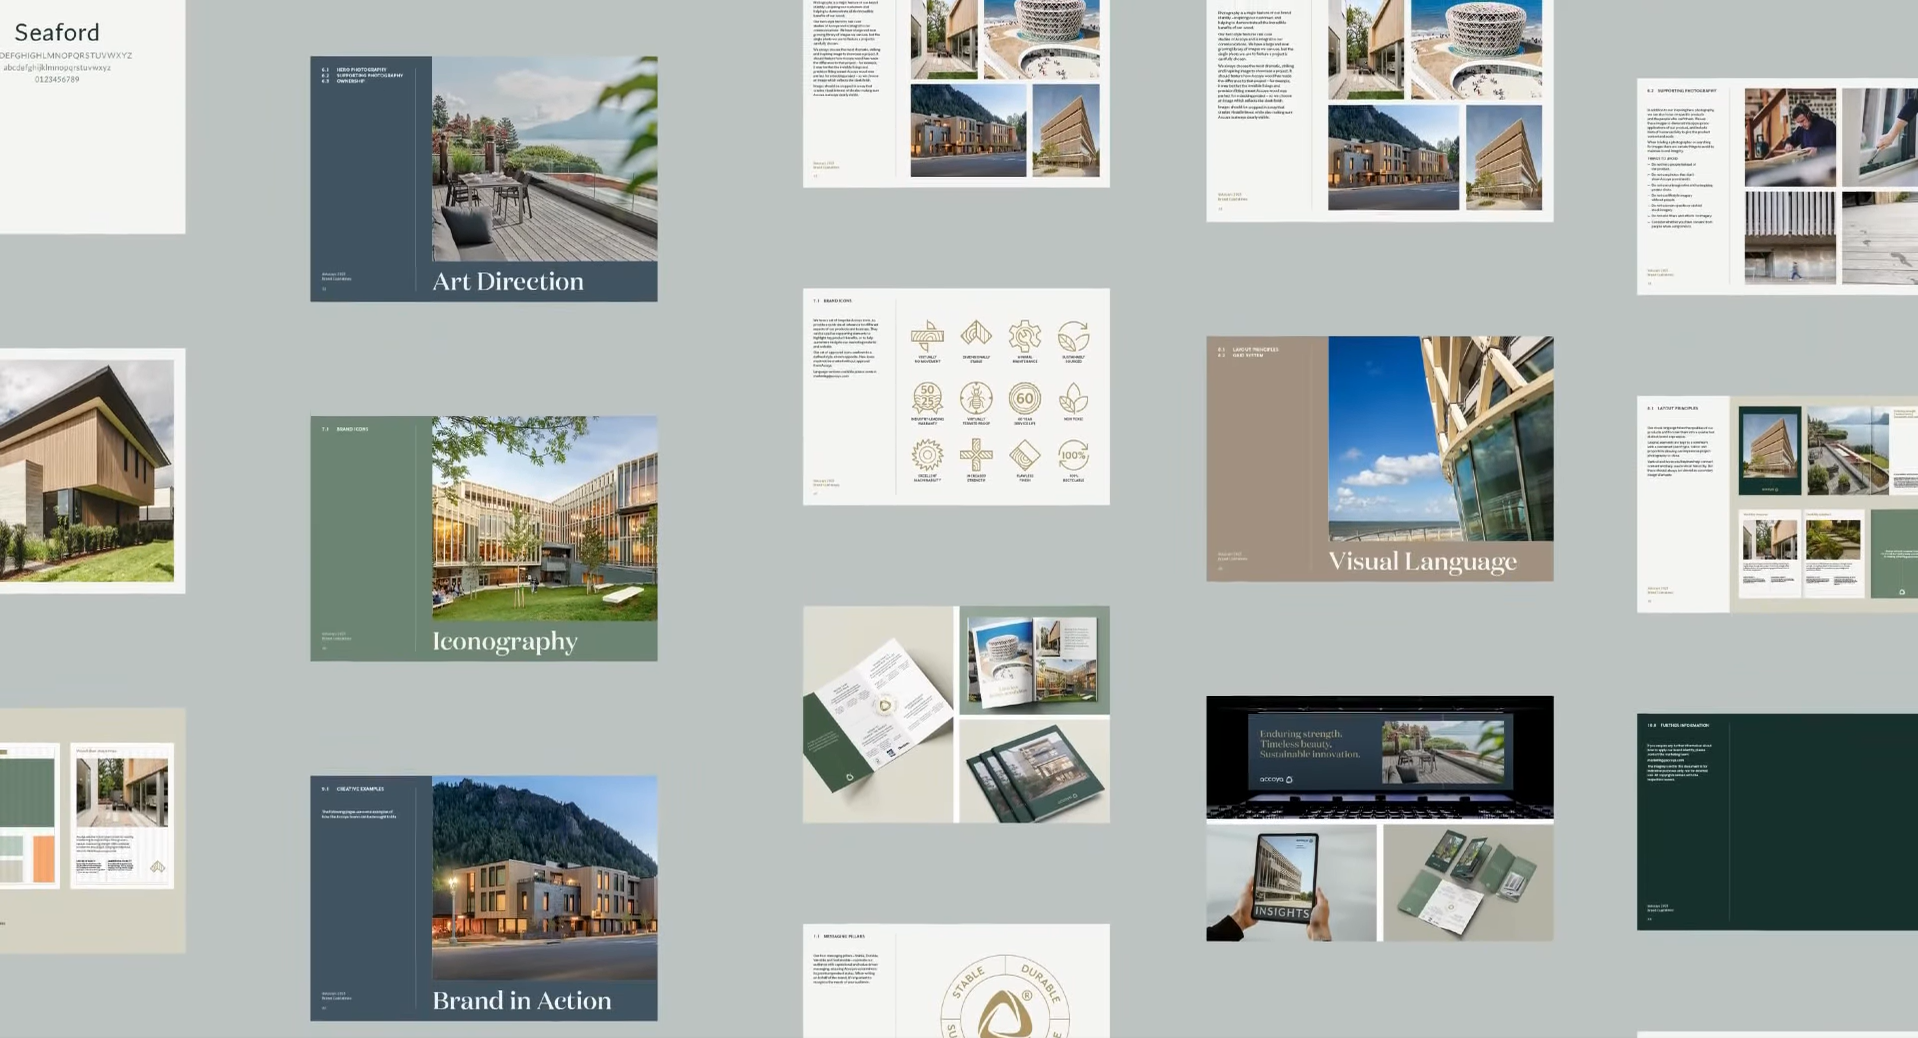Select the 60 year service life icon

1024,399
